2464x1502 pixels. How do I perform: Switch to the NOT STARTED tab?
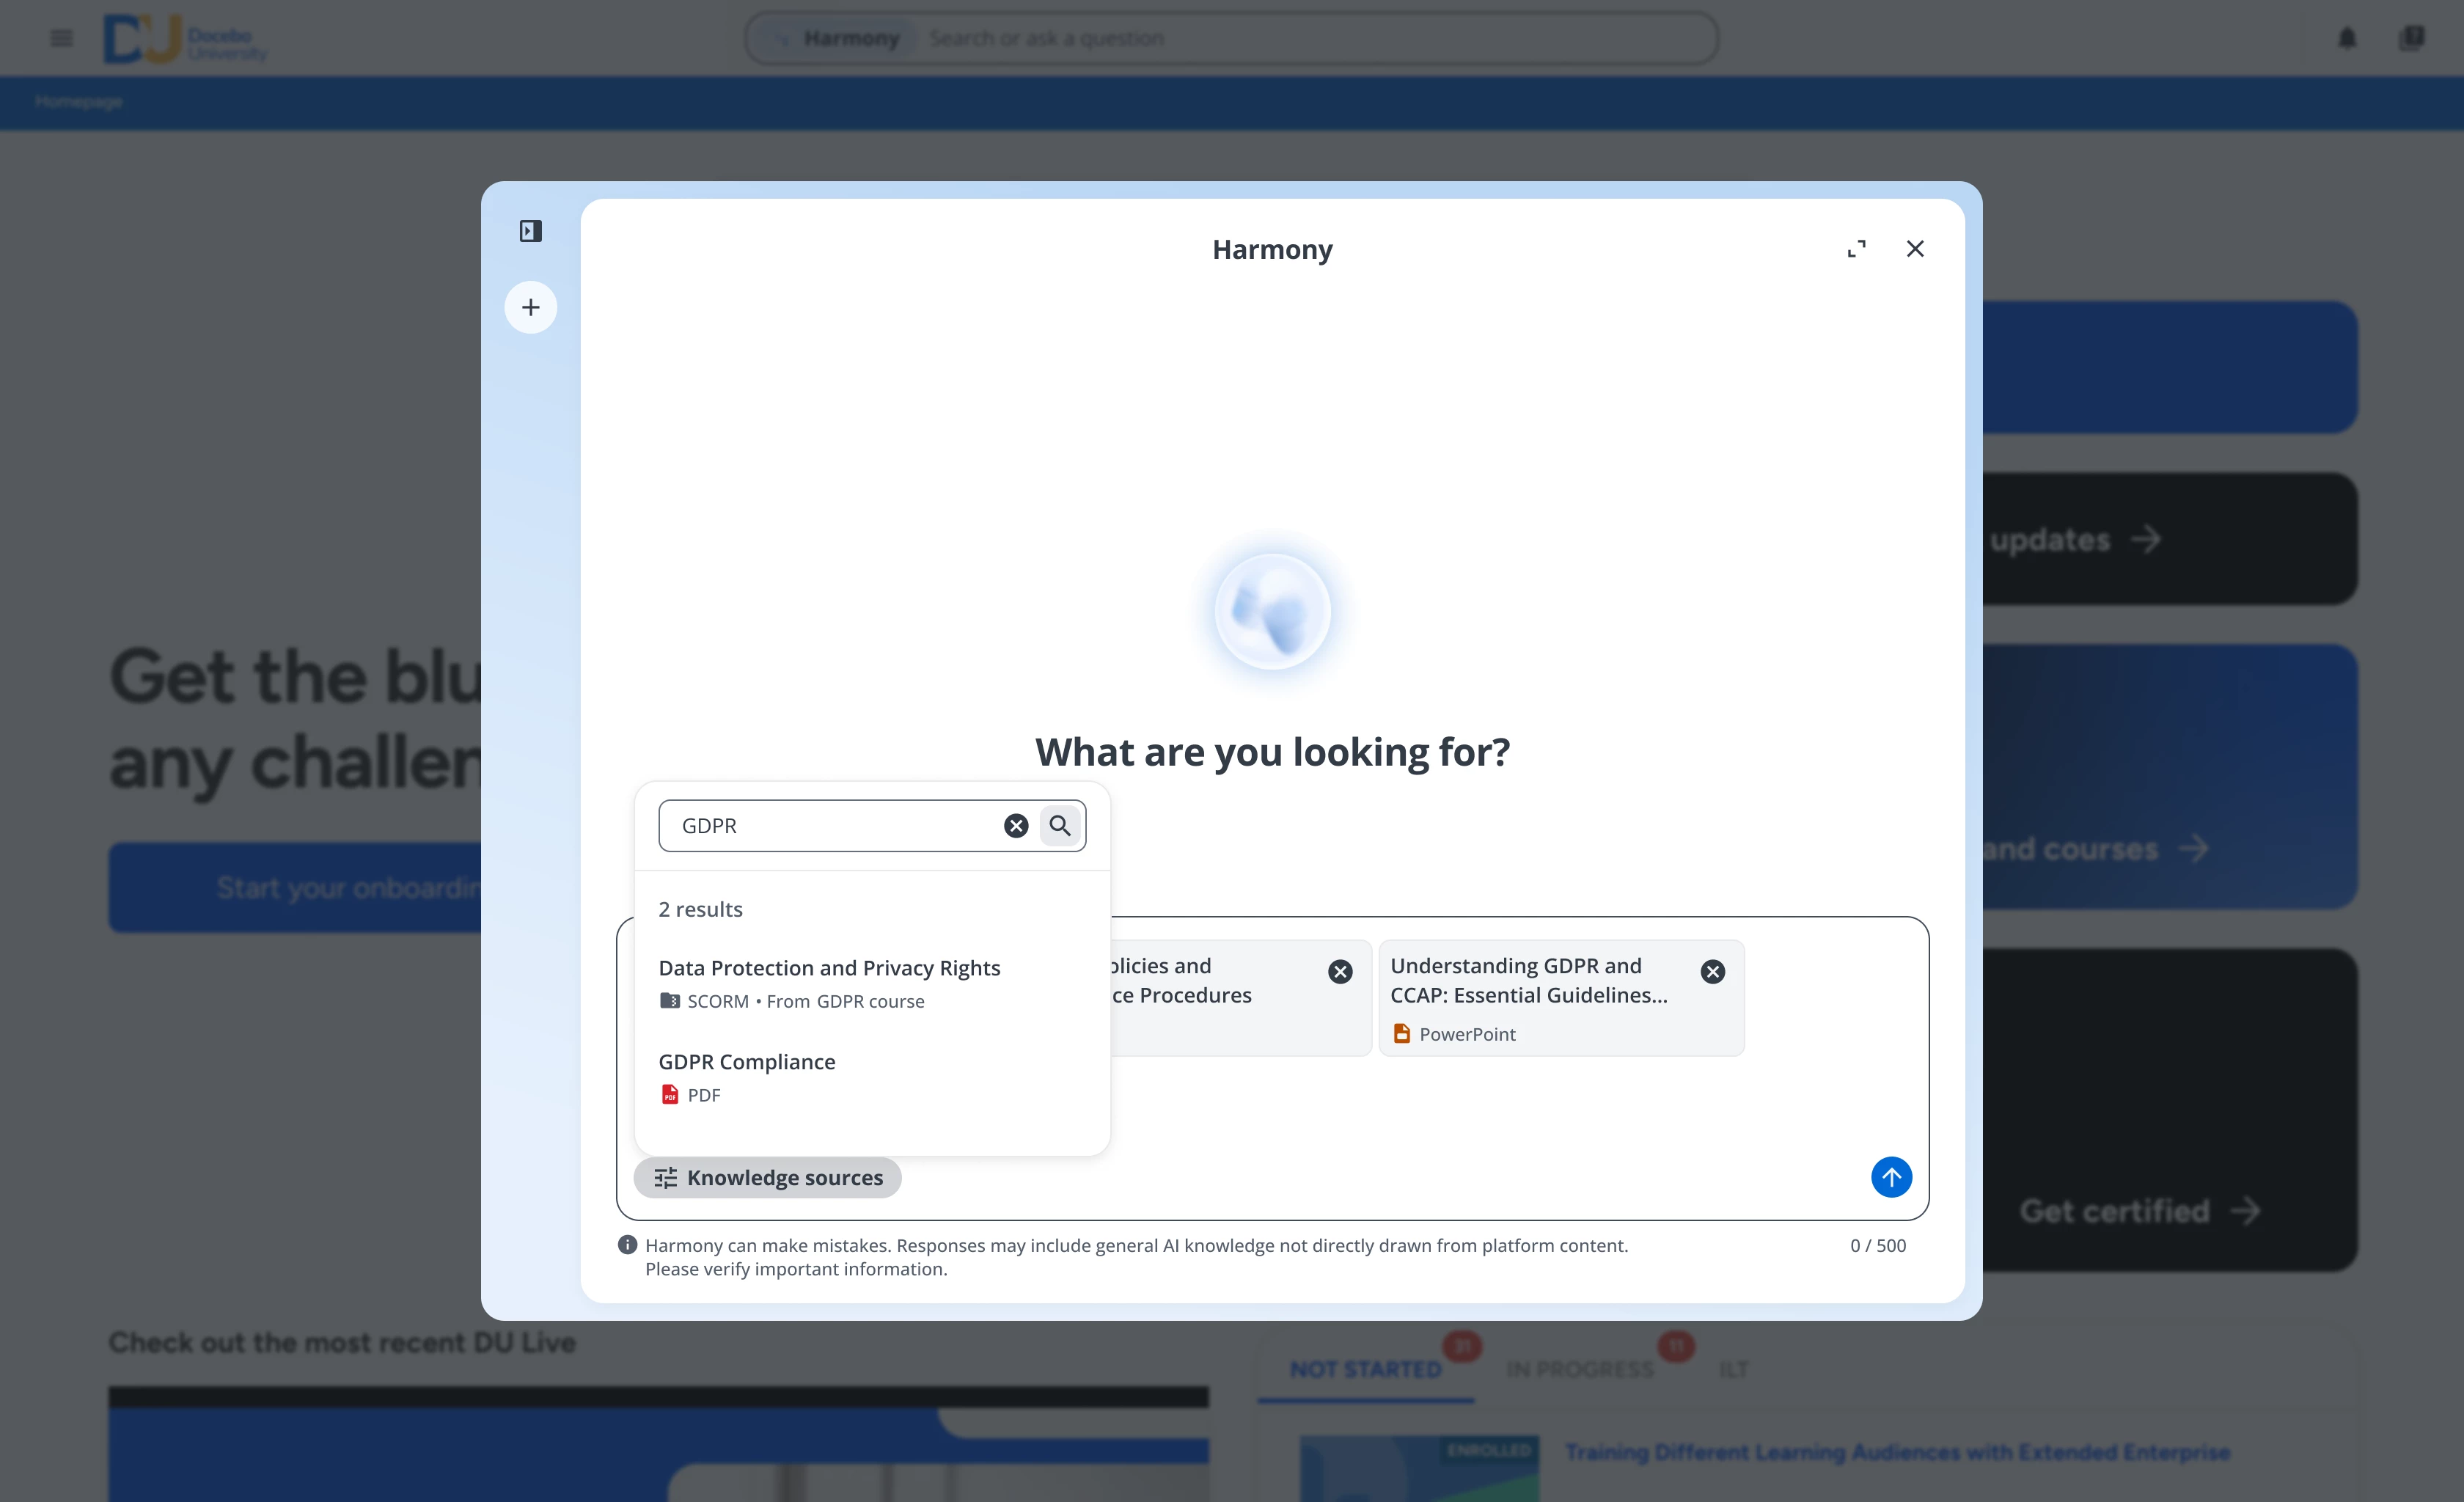[x=1365, y=1369]
